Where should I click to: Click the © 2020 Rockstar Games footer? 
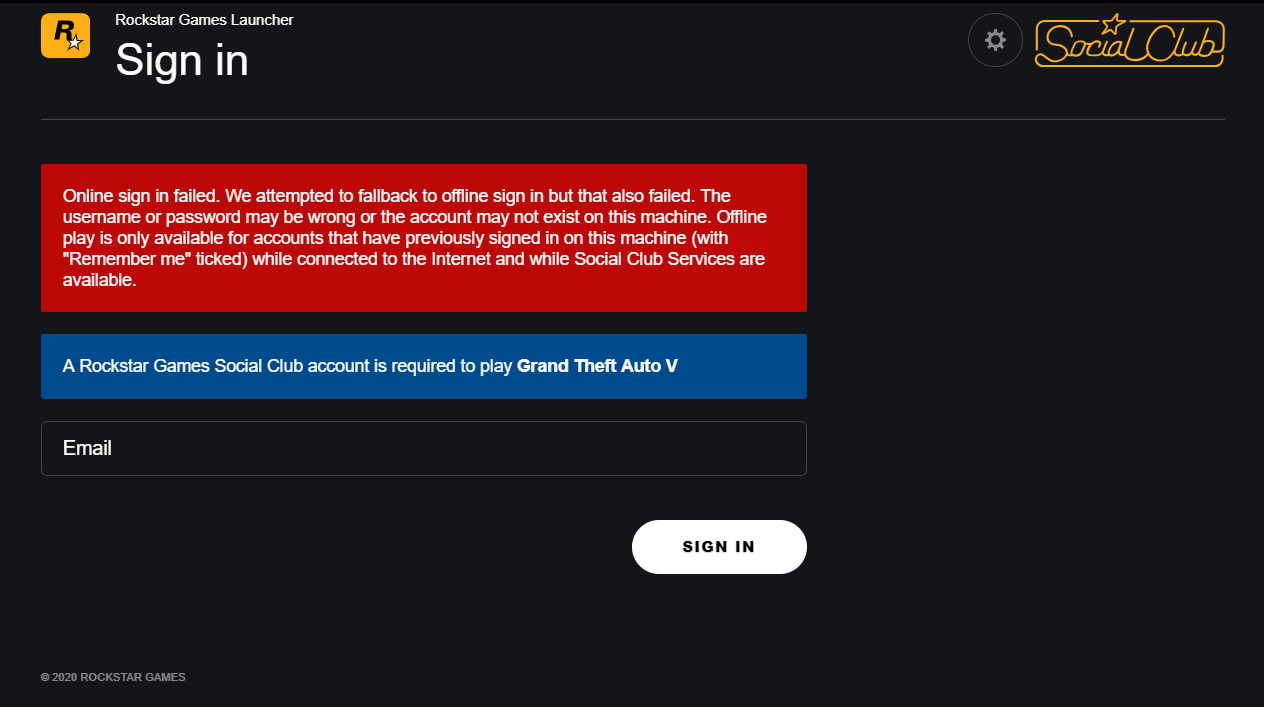113,677
